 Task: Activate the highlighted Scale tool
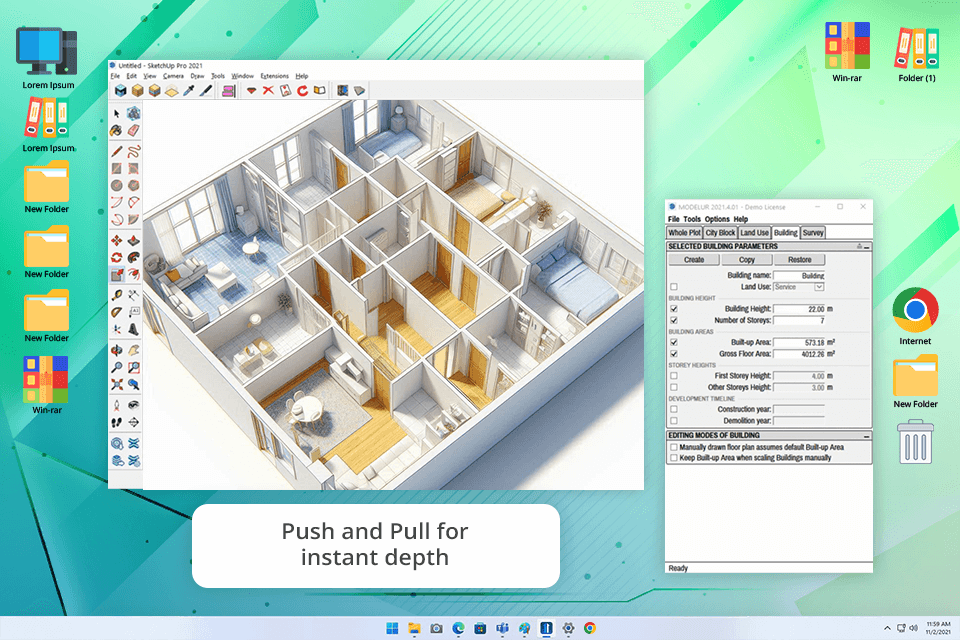116,274
